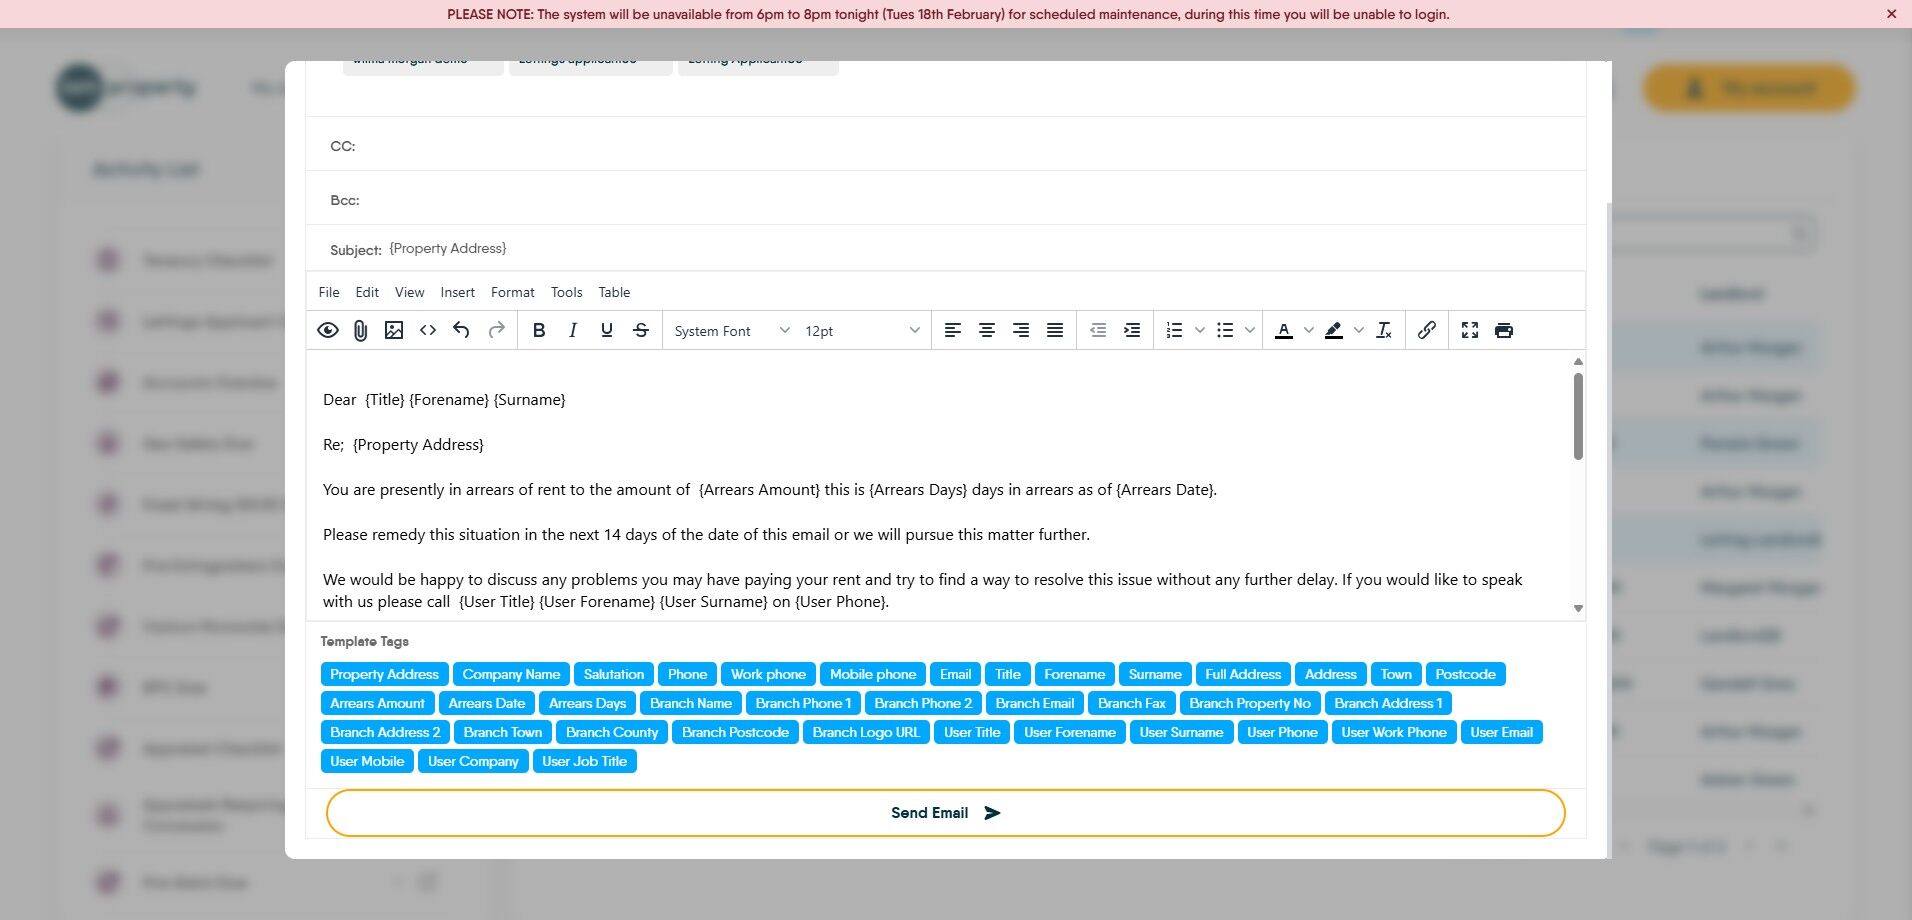Attach a file with the paperclip icon
Screen dimensions: 1912x920
click(x=361, y=330)
